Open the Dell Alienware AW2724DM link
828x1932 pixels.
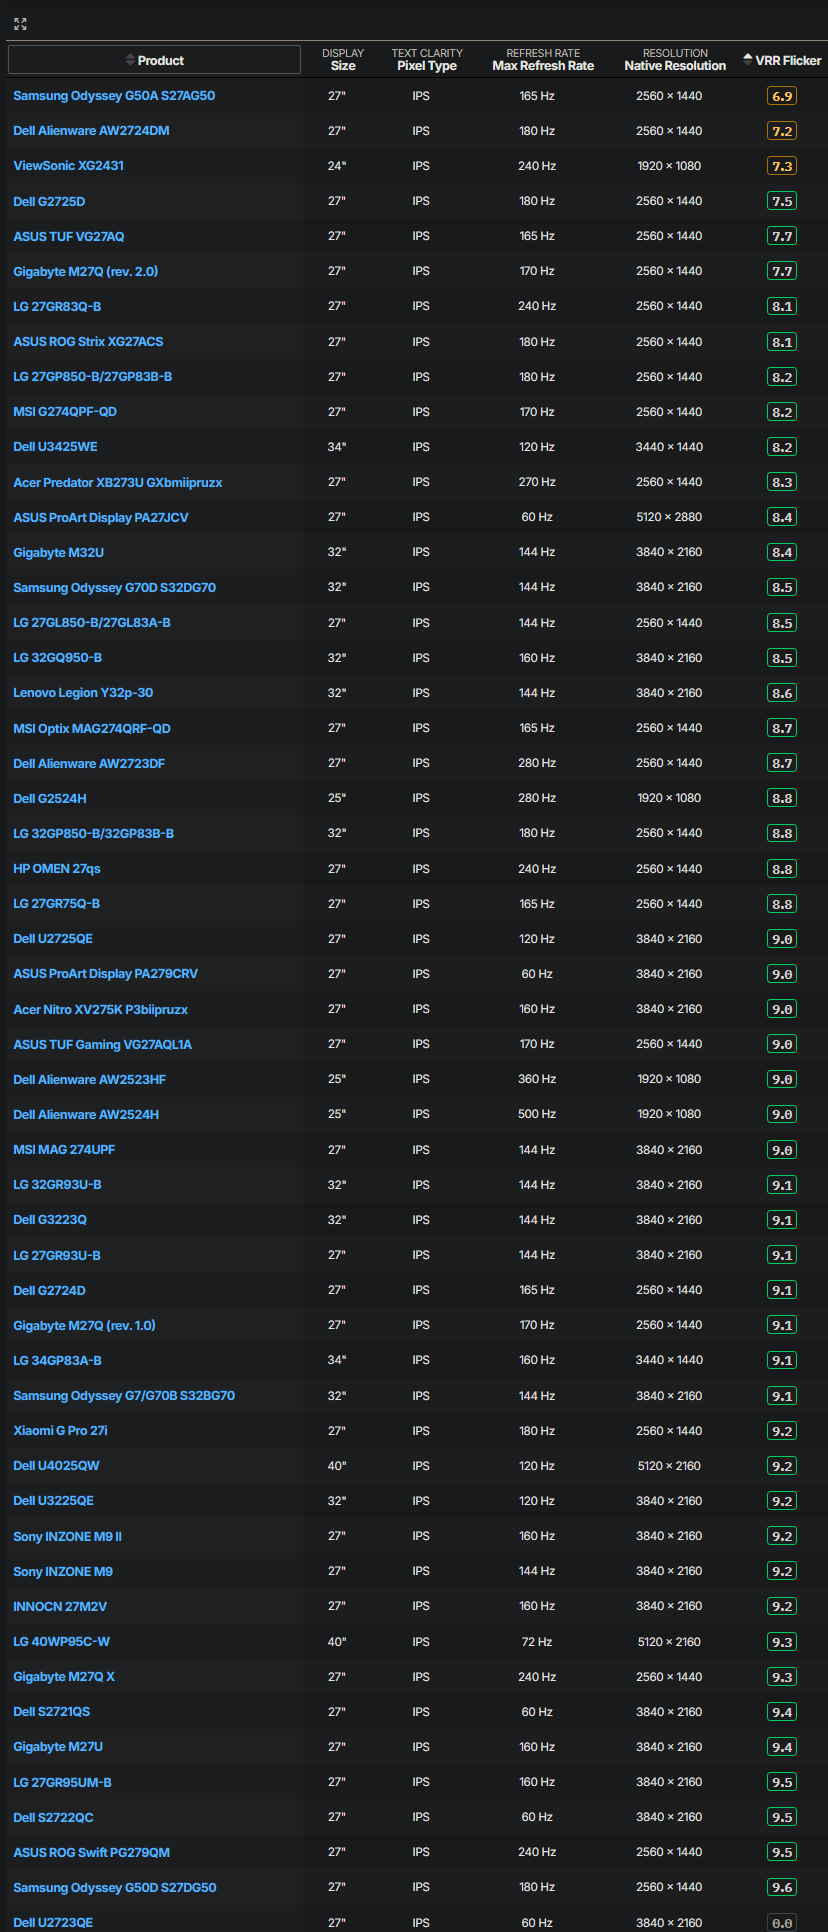coord(91,131)
